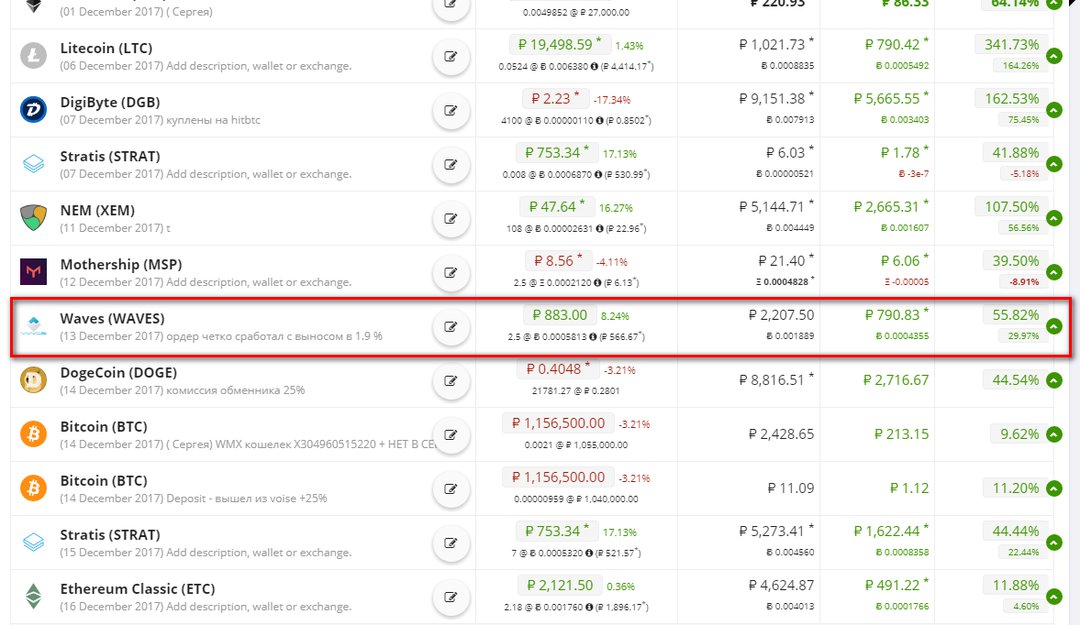
Task: Click the Stratis logo in the 07 December row
Action: pos(33,164)
